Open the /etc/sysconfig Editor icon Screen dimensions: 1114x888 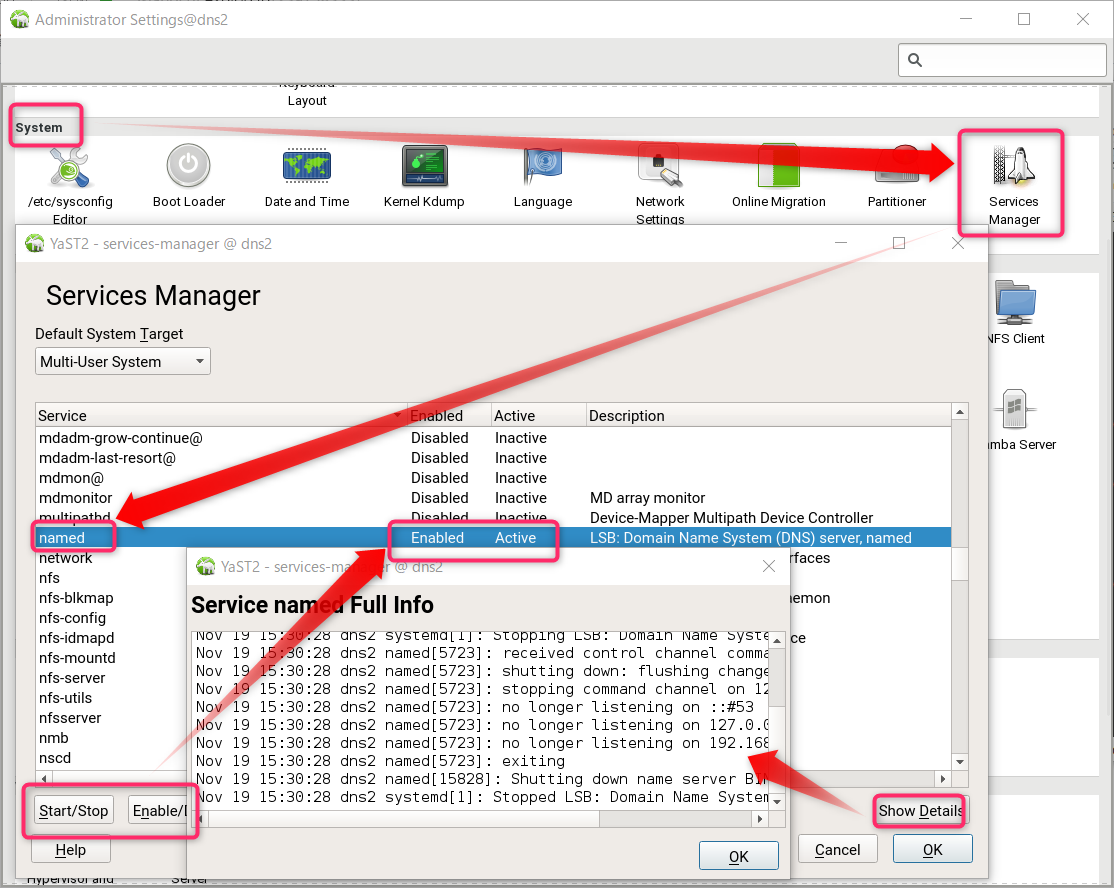point(70,168)
